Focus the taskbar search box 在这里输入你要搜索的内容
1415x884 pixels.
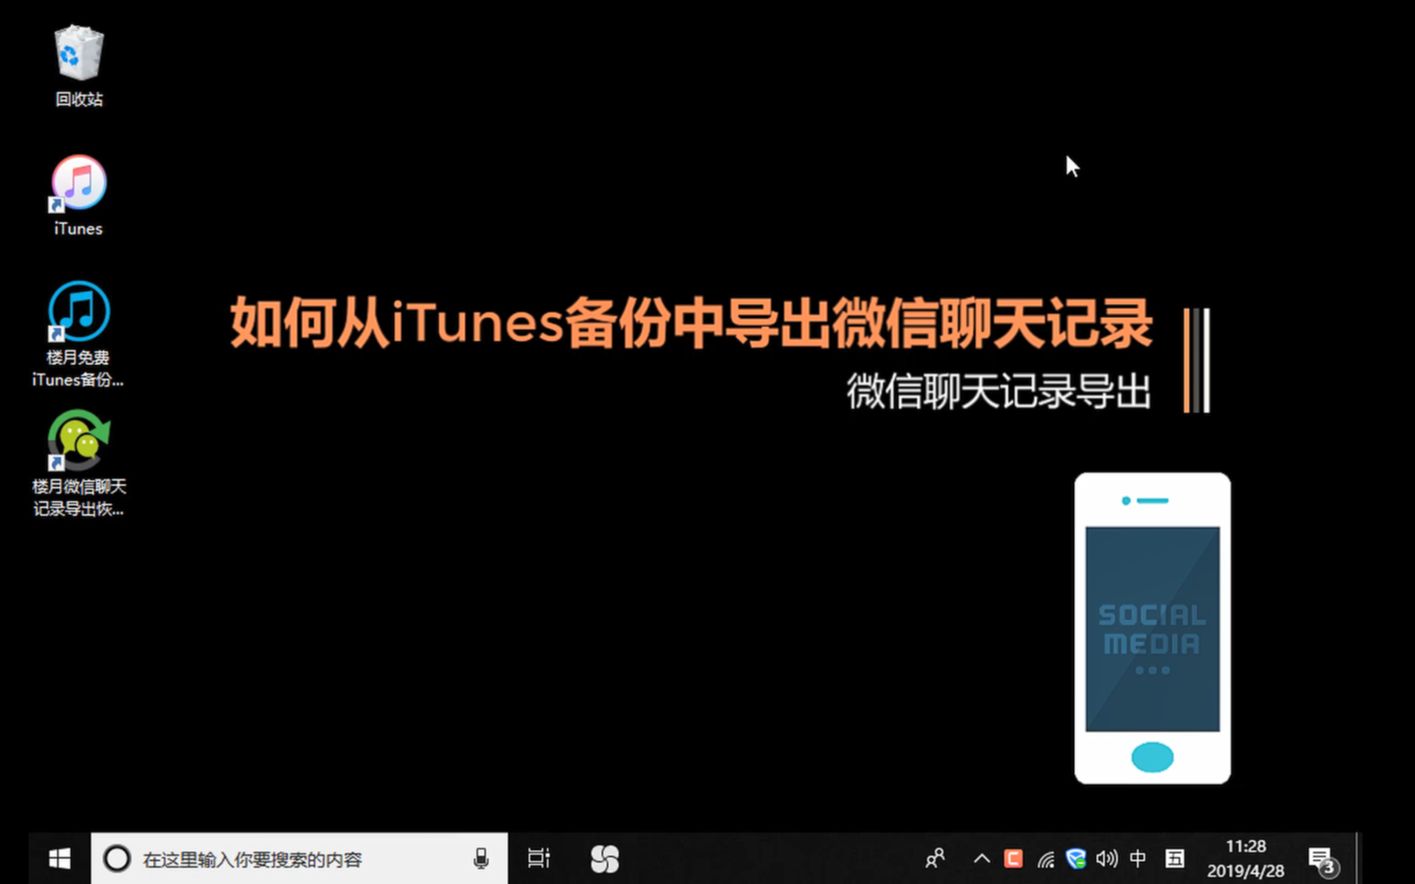(x=299, y=859)
